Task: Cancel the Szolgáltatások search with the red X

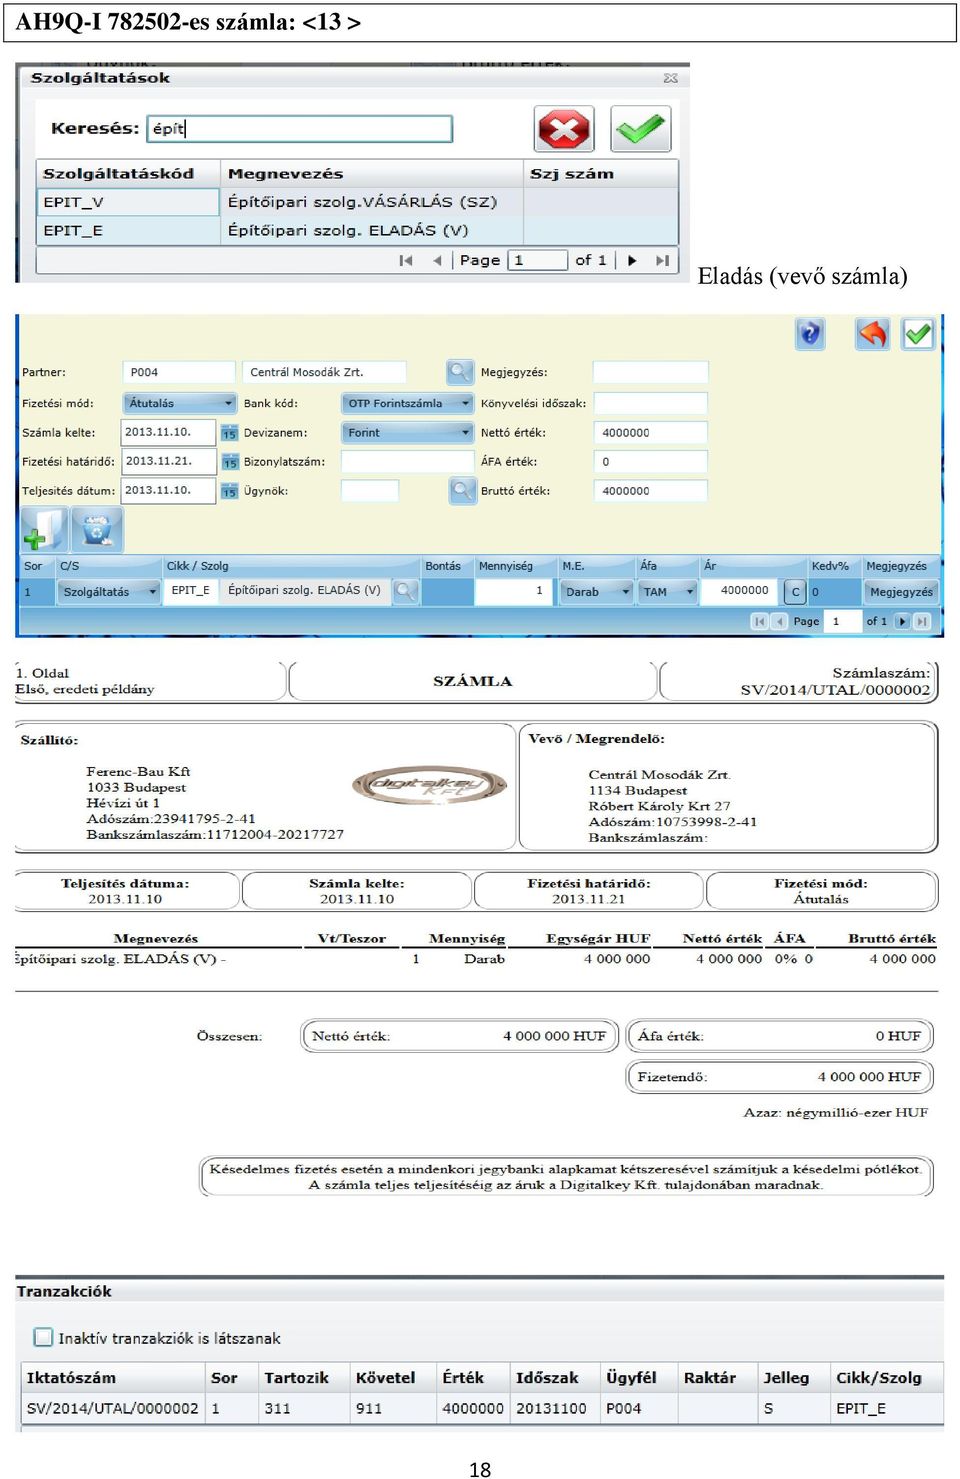Action: coord(564,129)
